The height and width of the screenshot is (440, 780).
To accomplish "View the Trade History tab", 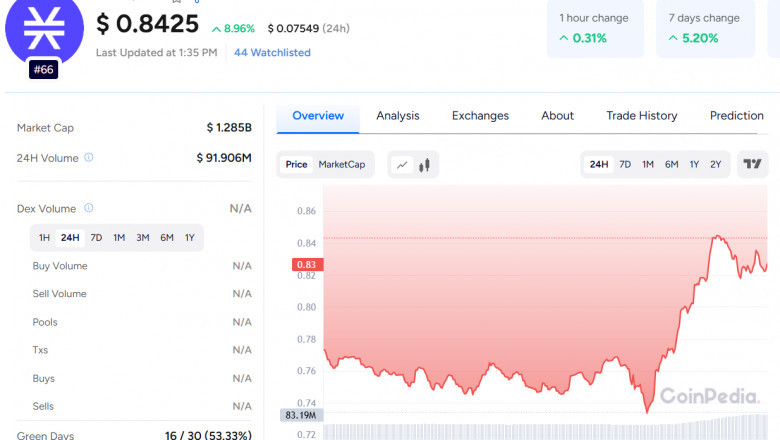I will pos(642,116).
